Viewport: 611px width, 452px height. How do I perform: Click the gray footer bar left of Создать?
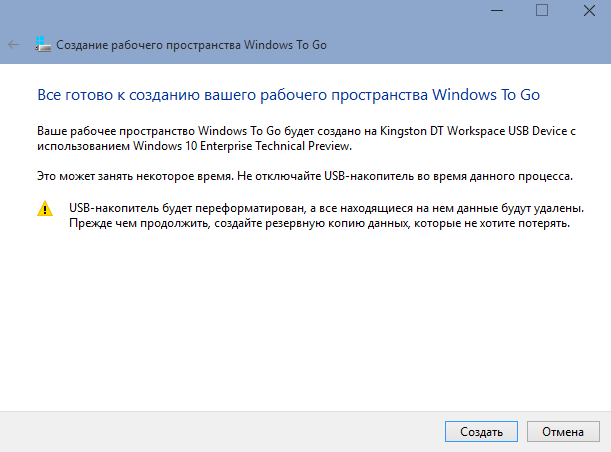tap(222, 431)
